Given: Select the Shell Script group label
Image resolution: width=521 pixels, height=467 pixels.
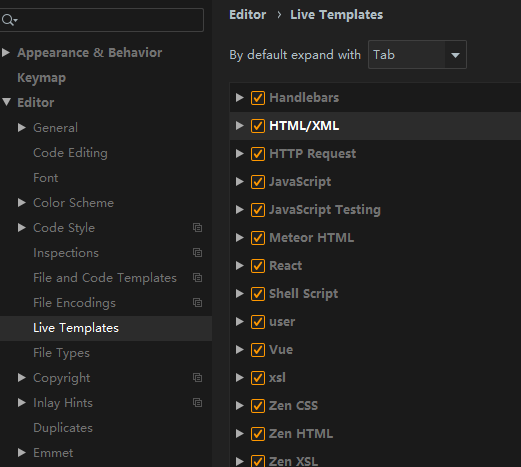Looking at the screenshot, I should point(303,294).
